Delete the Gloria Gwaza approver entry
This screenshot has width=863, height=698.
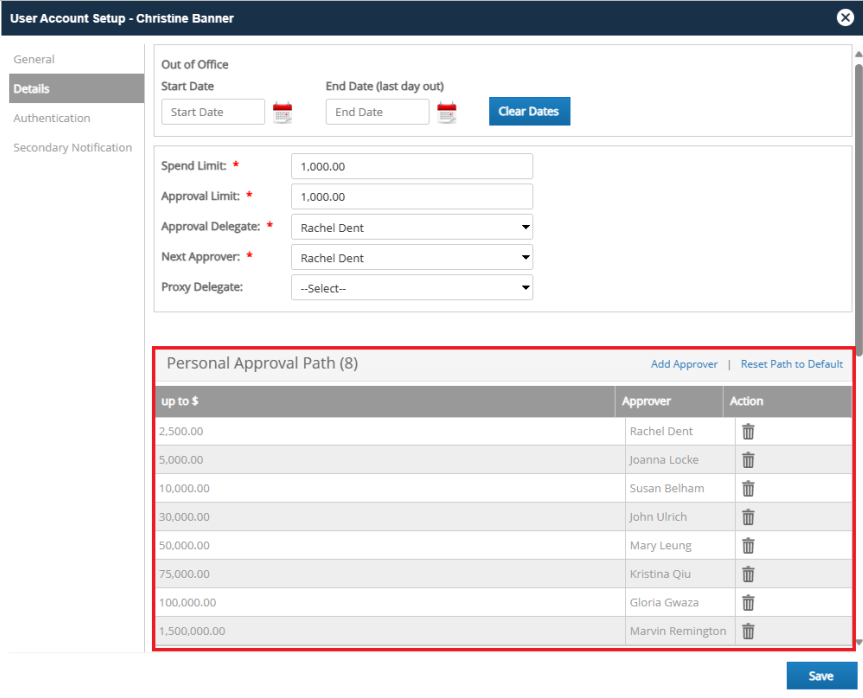[748, 602]
